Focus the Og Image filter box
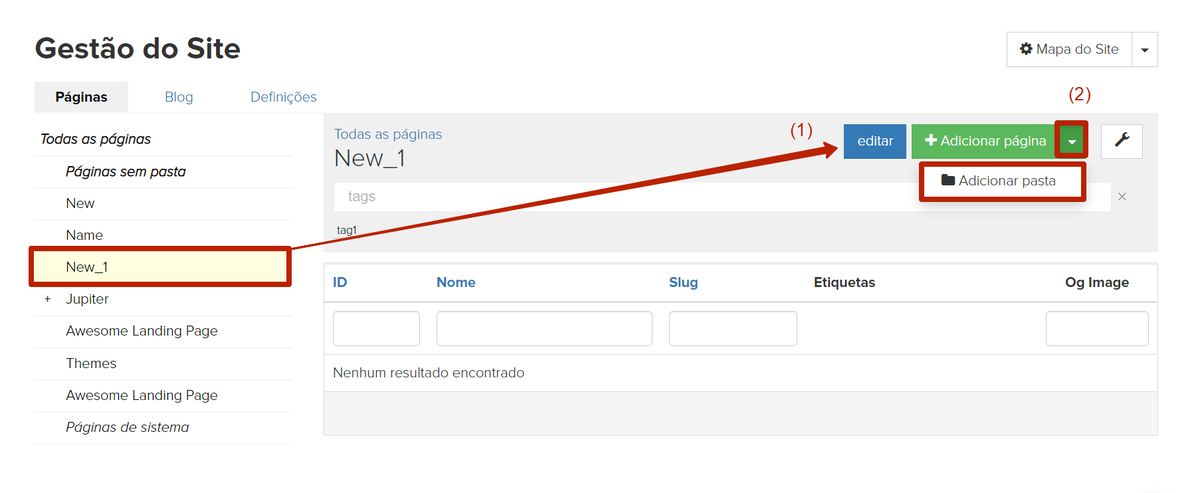1200x493 pixels. tap(1096, 328)
